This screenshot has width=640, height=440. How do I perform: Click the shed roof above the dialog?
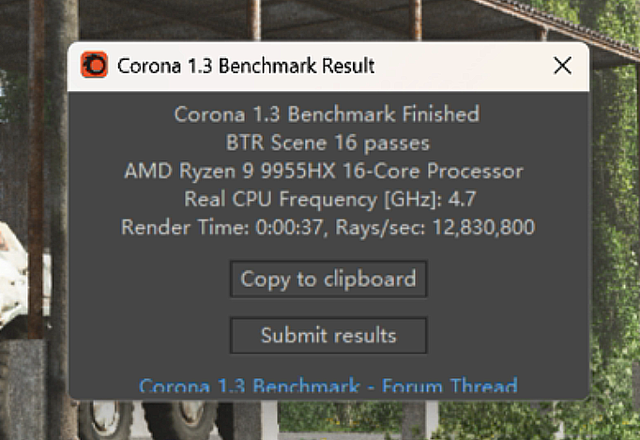pos(560,20)
